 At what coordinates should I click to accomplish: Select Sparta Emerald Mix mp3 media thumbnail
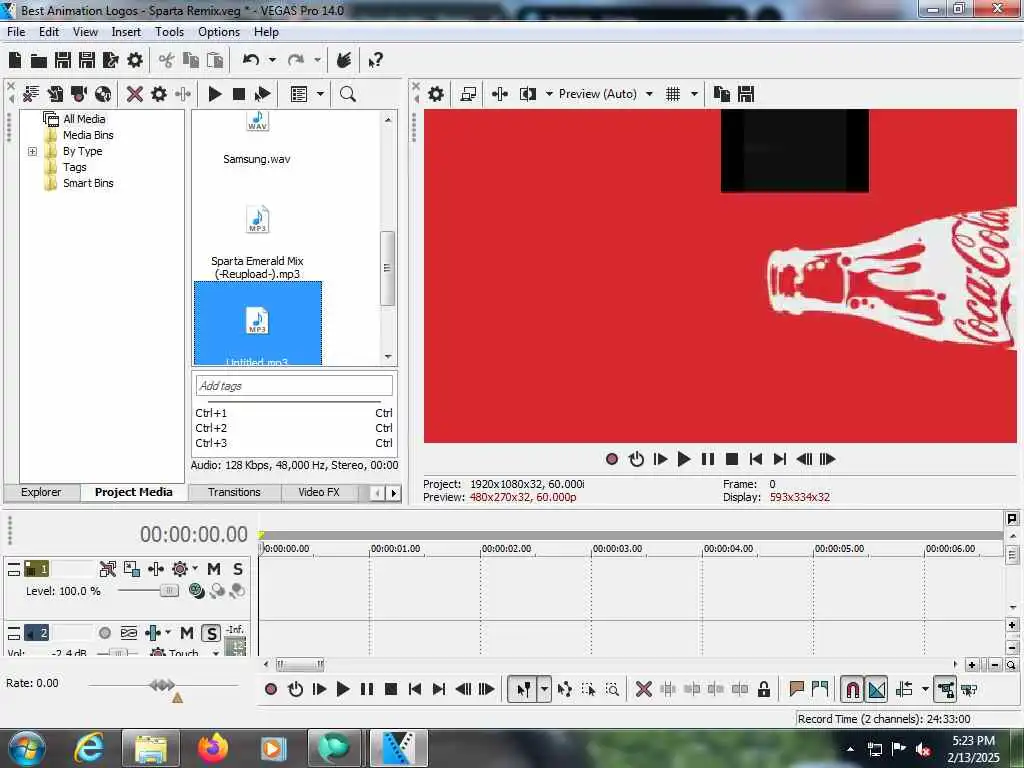[x=257, y=220]
